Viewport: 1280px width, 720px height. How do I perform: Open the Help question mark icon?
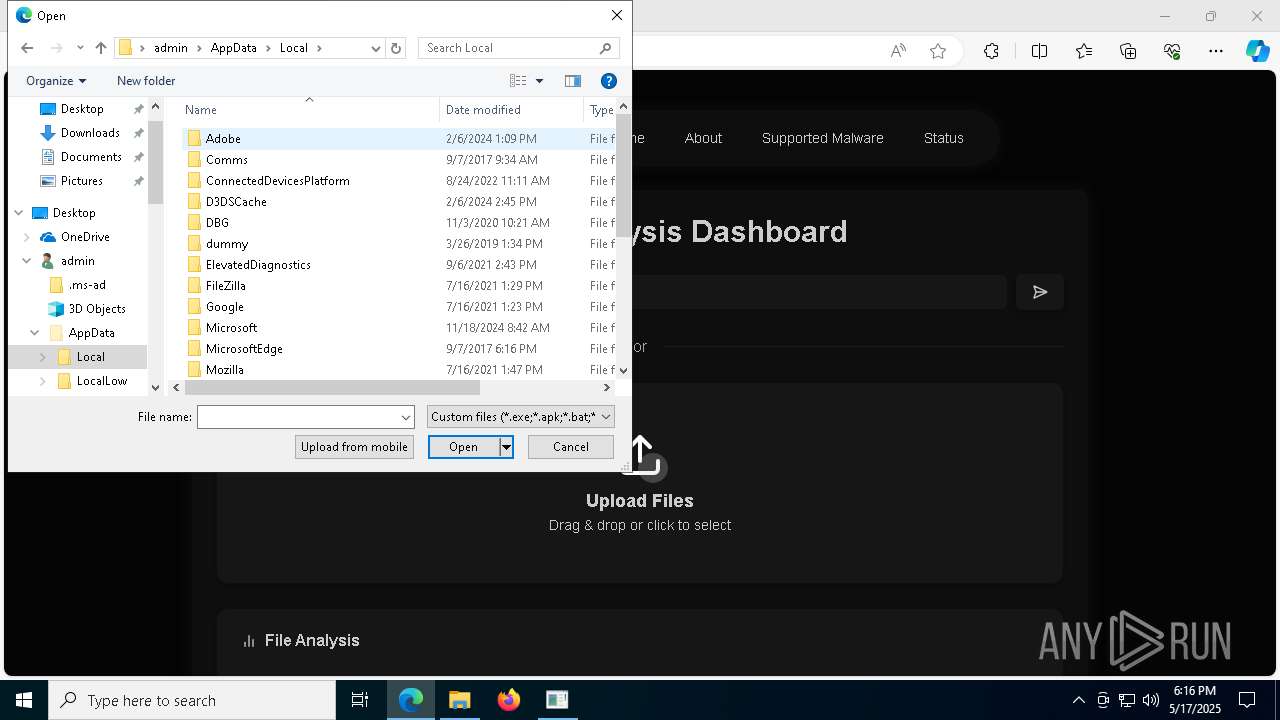(x=608, y=81)
